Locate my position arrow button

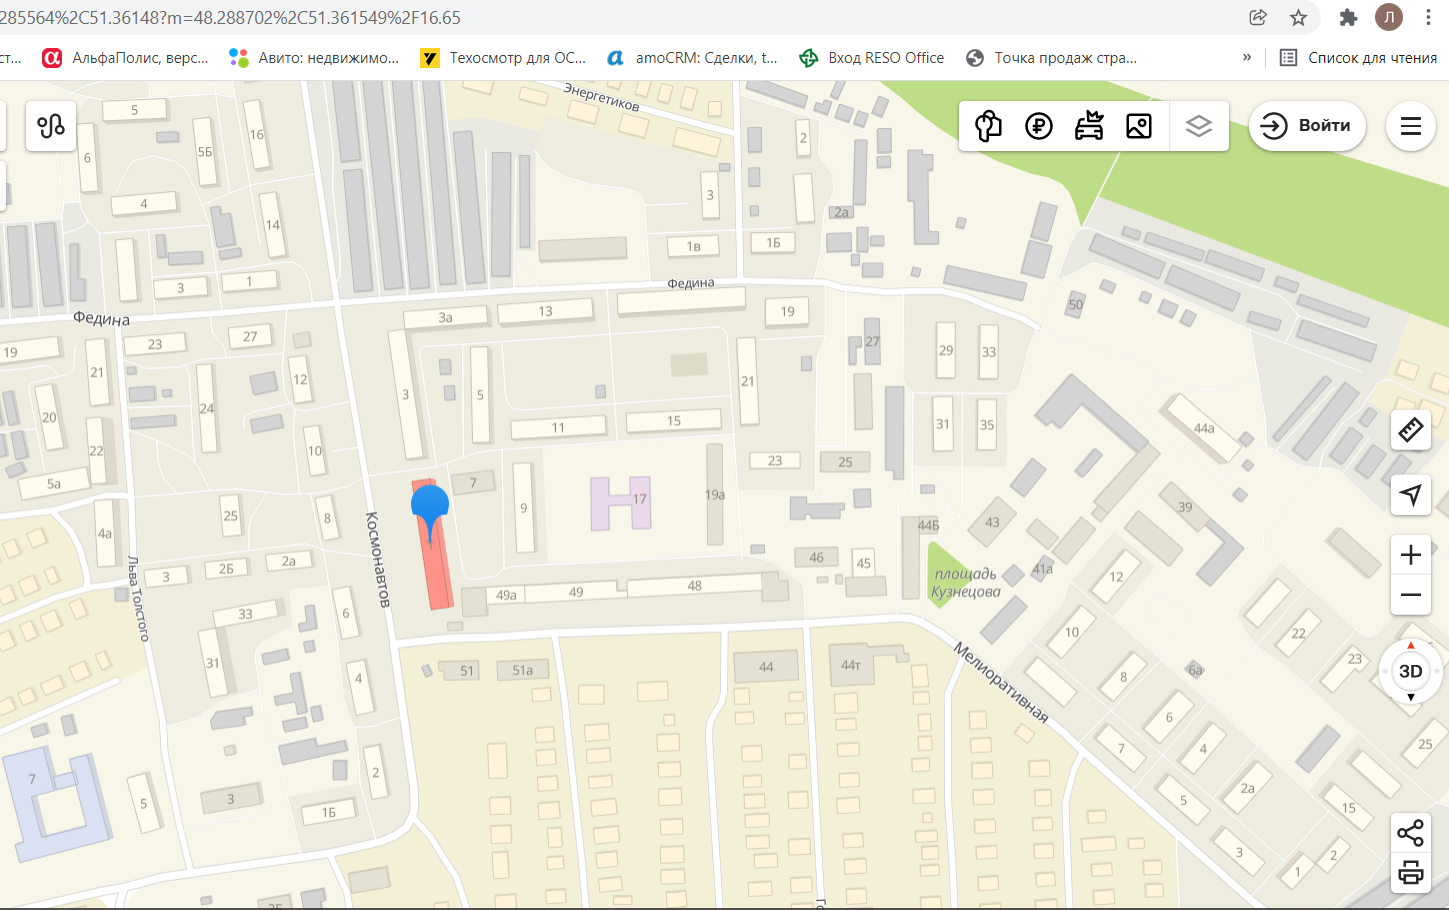(x=1411, y=494)
